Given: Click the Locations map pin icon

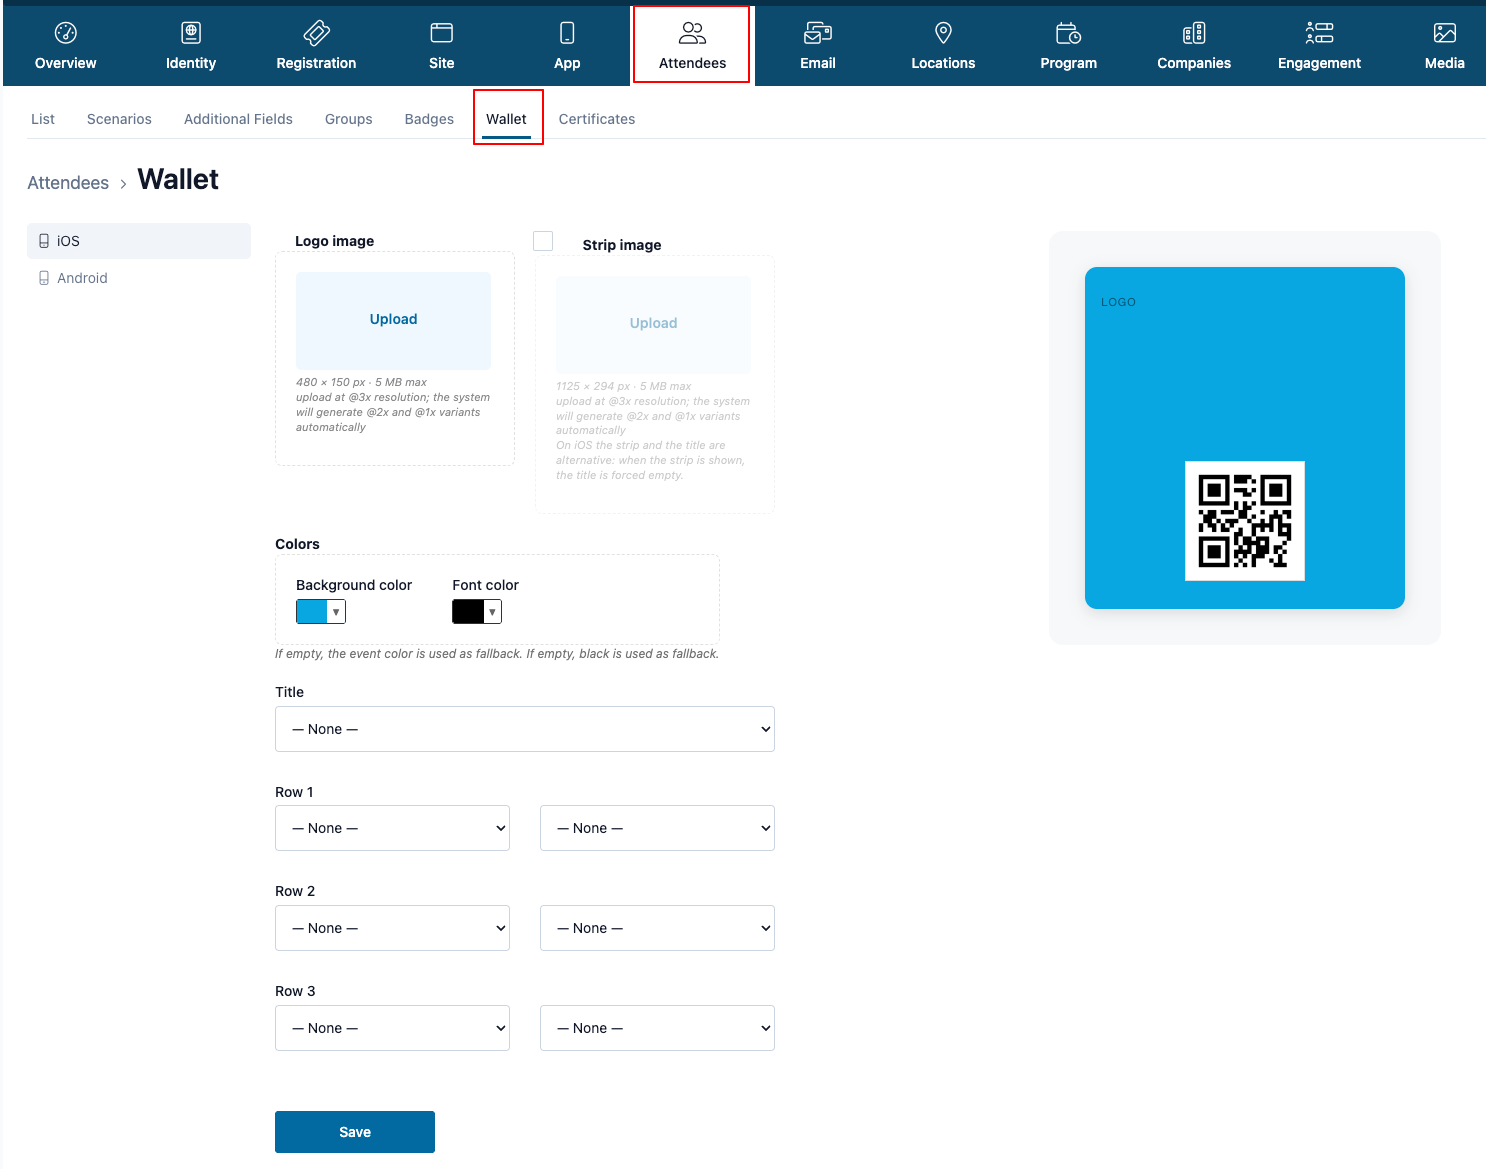Looking at the screenshot, I should (943, 33).
